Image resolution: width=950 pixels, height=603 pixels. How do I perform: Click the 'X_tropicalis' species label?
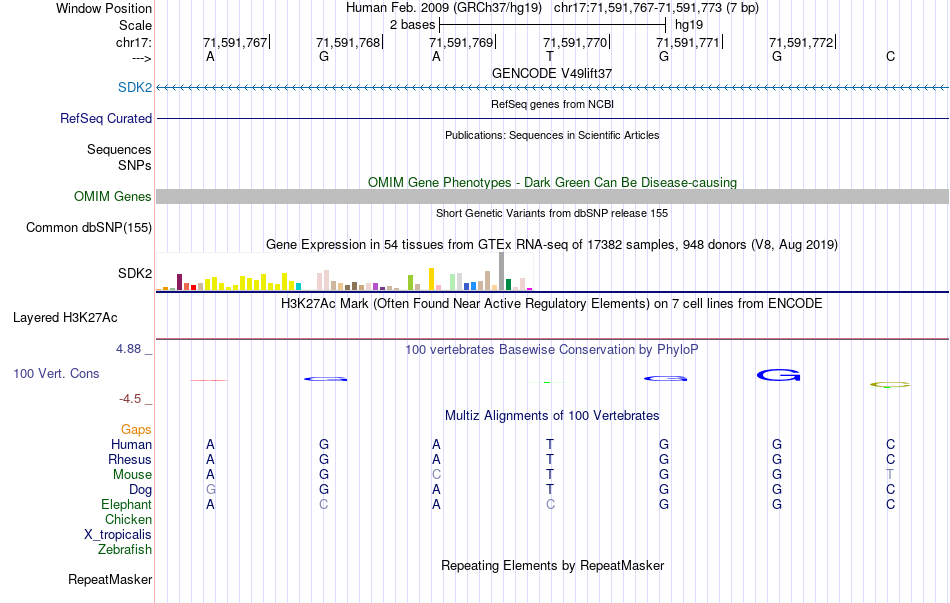tap(118, 535)
